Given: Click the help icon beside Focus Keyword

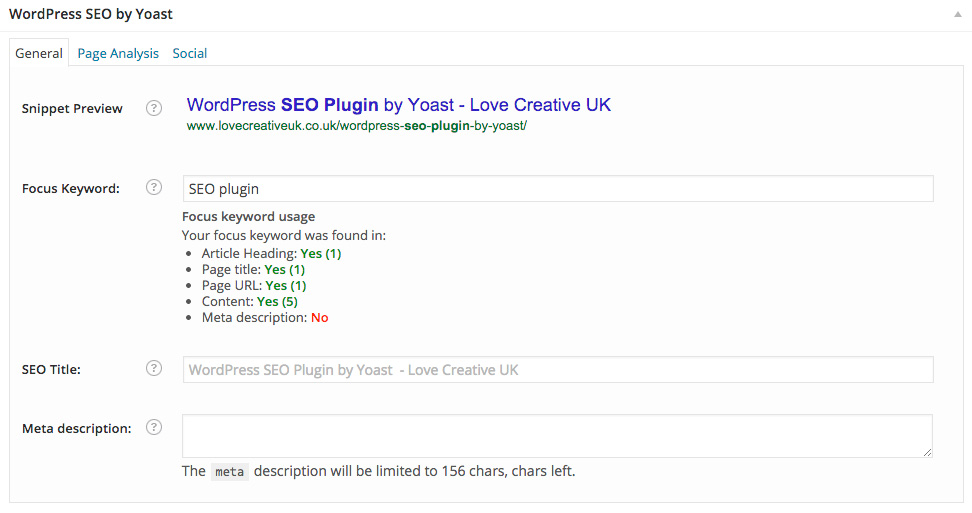Looking at the screenshot, I should tap(154, 187).
